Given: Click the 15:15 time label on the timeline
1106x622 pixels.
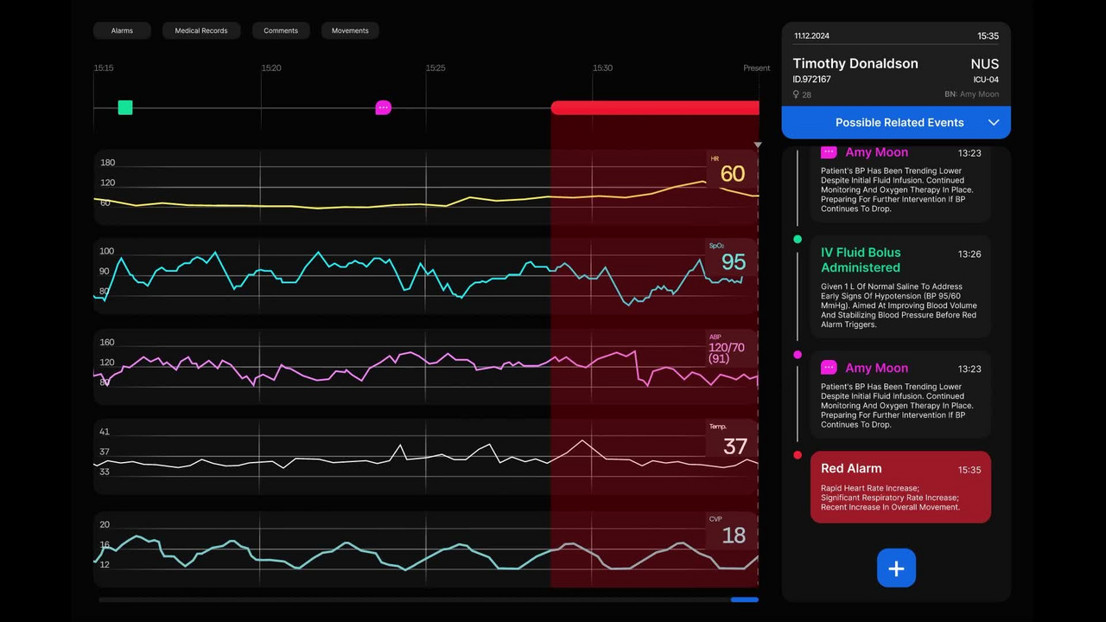Looking at the screenshot, I should pos(104,68).
